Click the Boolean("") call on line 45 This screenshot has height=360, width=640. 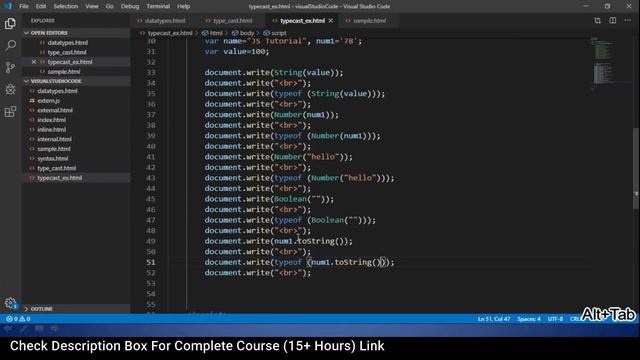coord(301,199)
